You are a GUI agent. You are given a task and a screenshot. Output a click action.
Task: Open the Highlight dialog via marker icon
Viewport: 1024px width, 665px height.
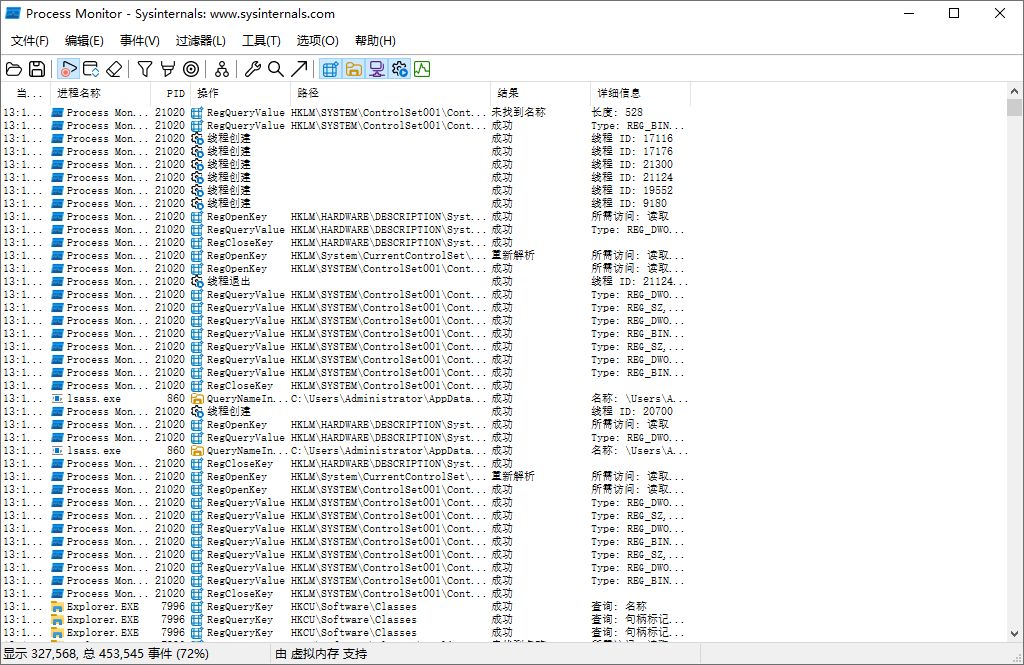(168, 69)
